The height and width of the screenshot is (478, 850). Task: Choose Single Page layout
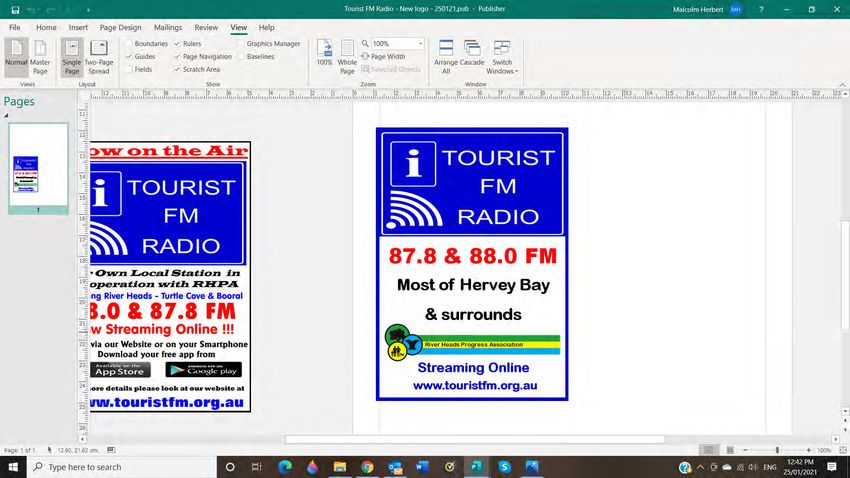click(72, 56)
